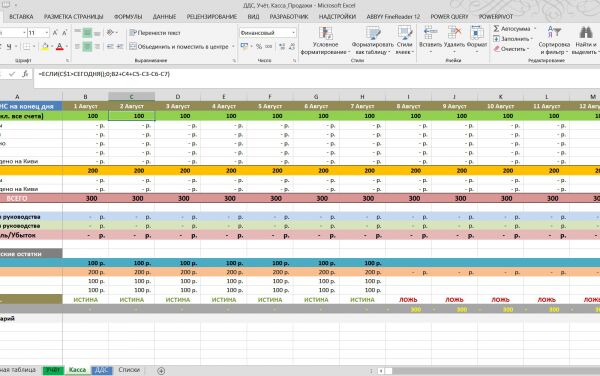The height and width of the screenshot is (376, 600).
Task: Confirm formula with the checkmark button
Action: tap(12, 74)
